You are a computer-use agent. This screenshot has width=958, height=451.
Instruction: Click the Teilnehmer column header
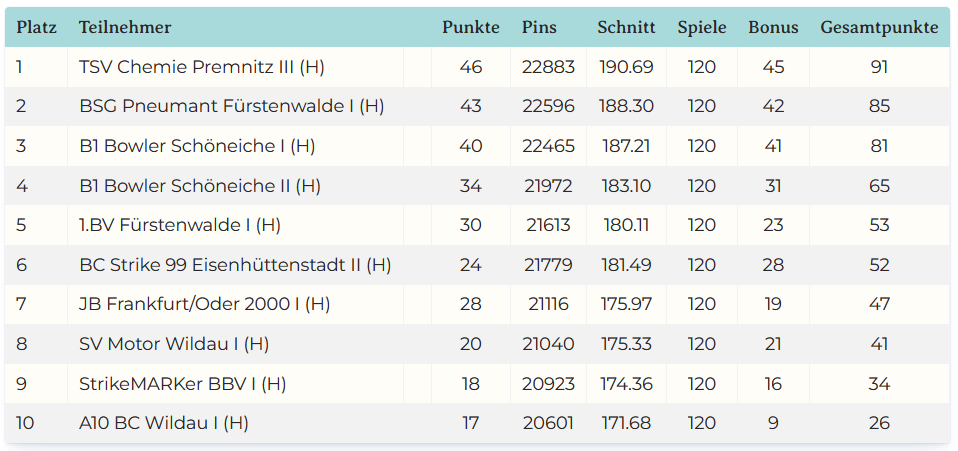coord(125,28)
